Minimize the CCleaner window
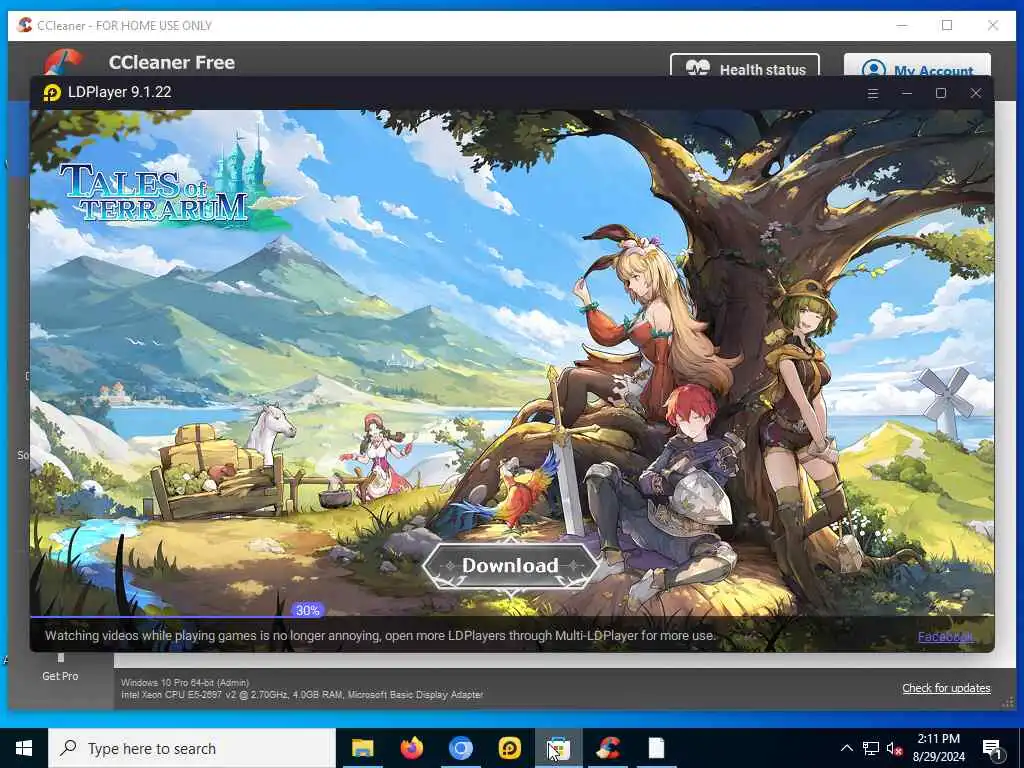 pyautogui.click(x=902, y=25)
